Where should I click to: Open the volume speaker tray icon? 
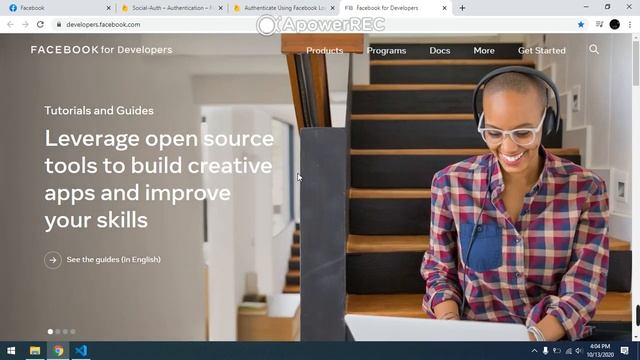pos(578,351)
